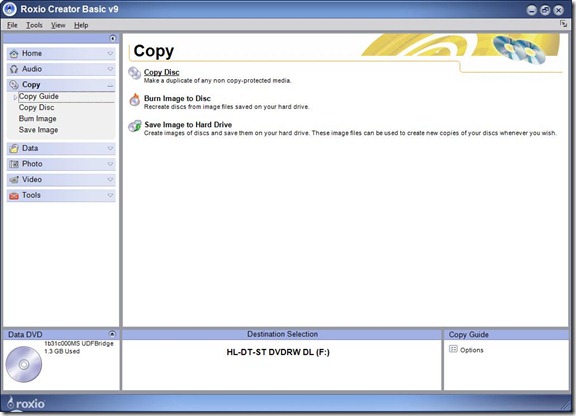Viewport: 576px width, 416px height.
Task: Open the Help menu
Action: click(81, 25)
